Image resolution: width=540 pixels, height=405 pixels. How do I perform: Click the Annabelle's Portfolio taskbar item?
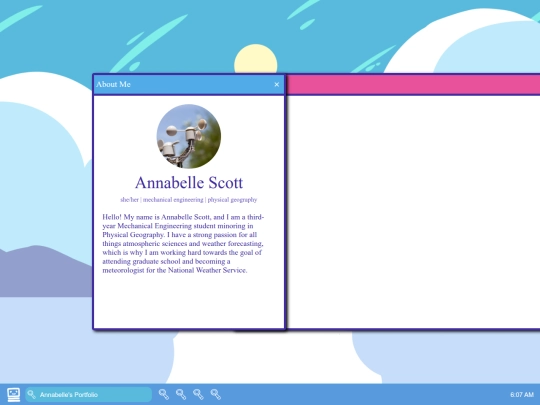tap(89, 394)
